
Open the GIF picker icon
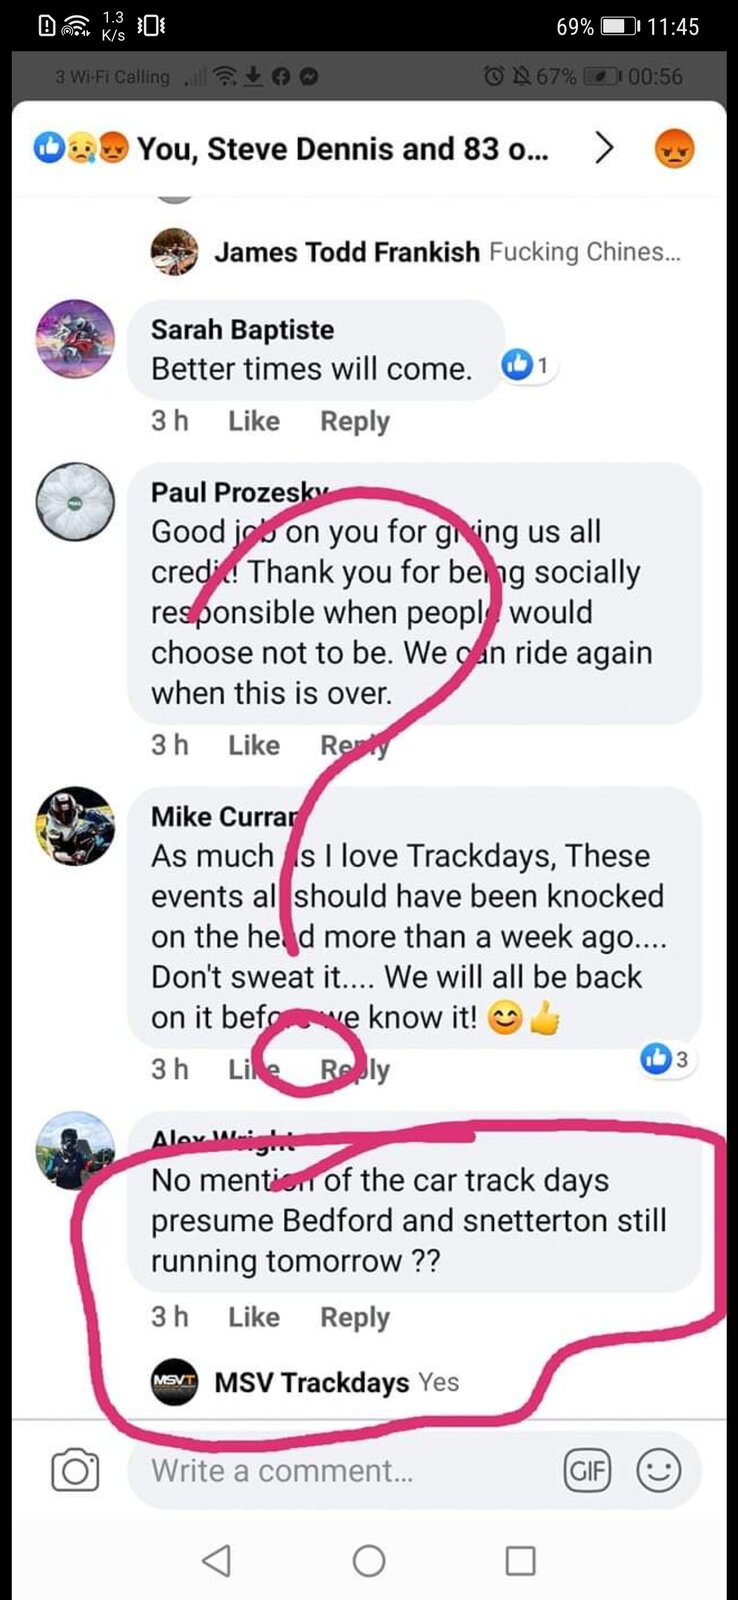[x=587, y=1470]
